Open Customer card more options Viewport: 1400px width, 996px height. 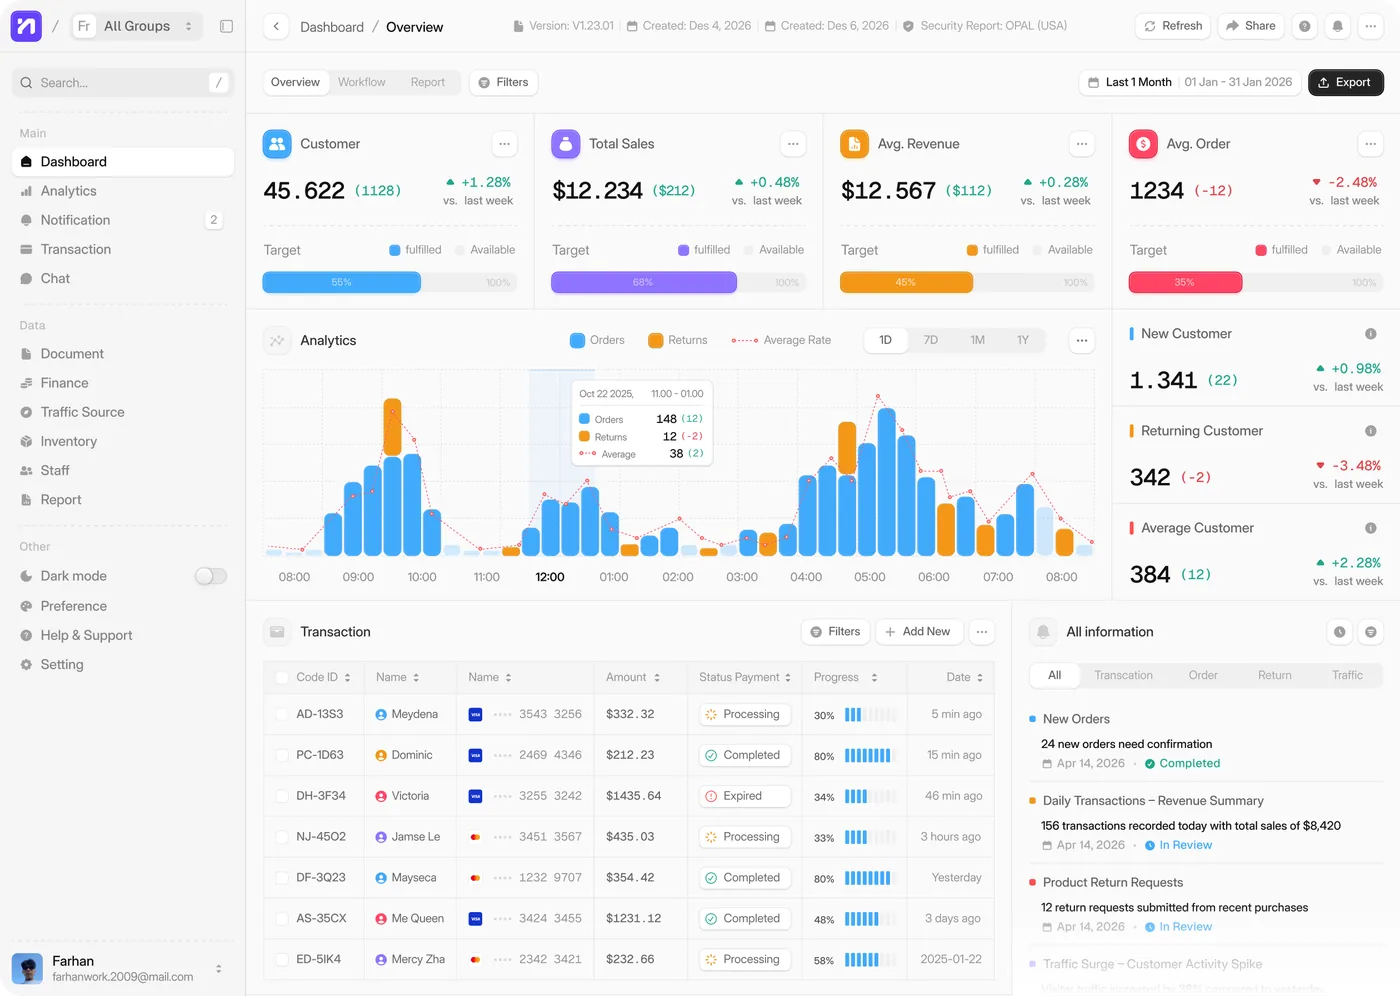[505, 144]
